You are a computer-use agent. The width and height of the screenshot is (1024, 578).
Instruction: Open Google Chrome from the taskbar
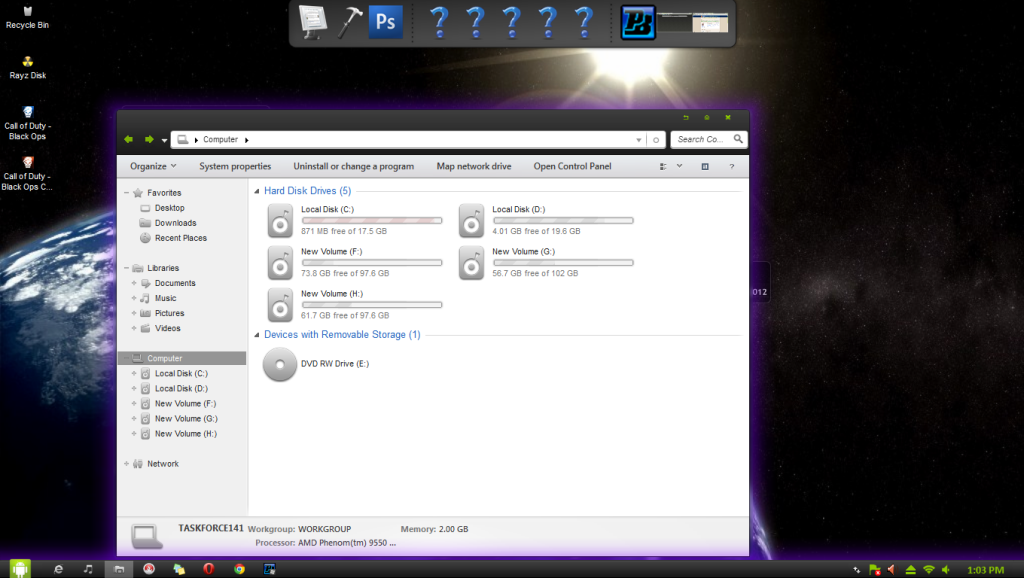(x=239, y=568)
